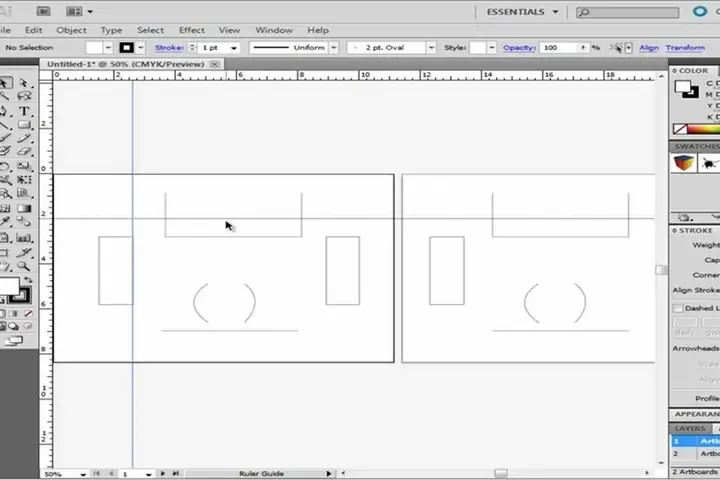Select the Zoom tool
This screenshot has width=720, height=480.
pyautogui.click(x=23, y=266)
